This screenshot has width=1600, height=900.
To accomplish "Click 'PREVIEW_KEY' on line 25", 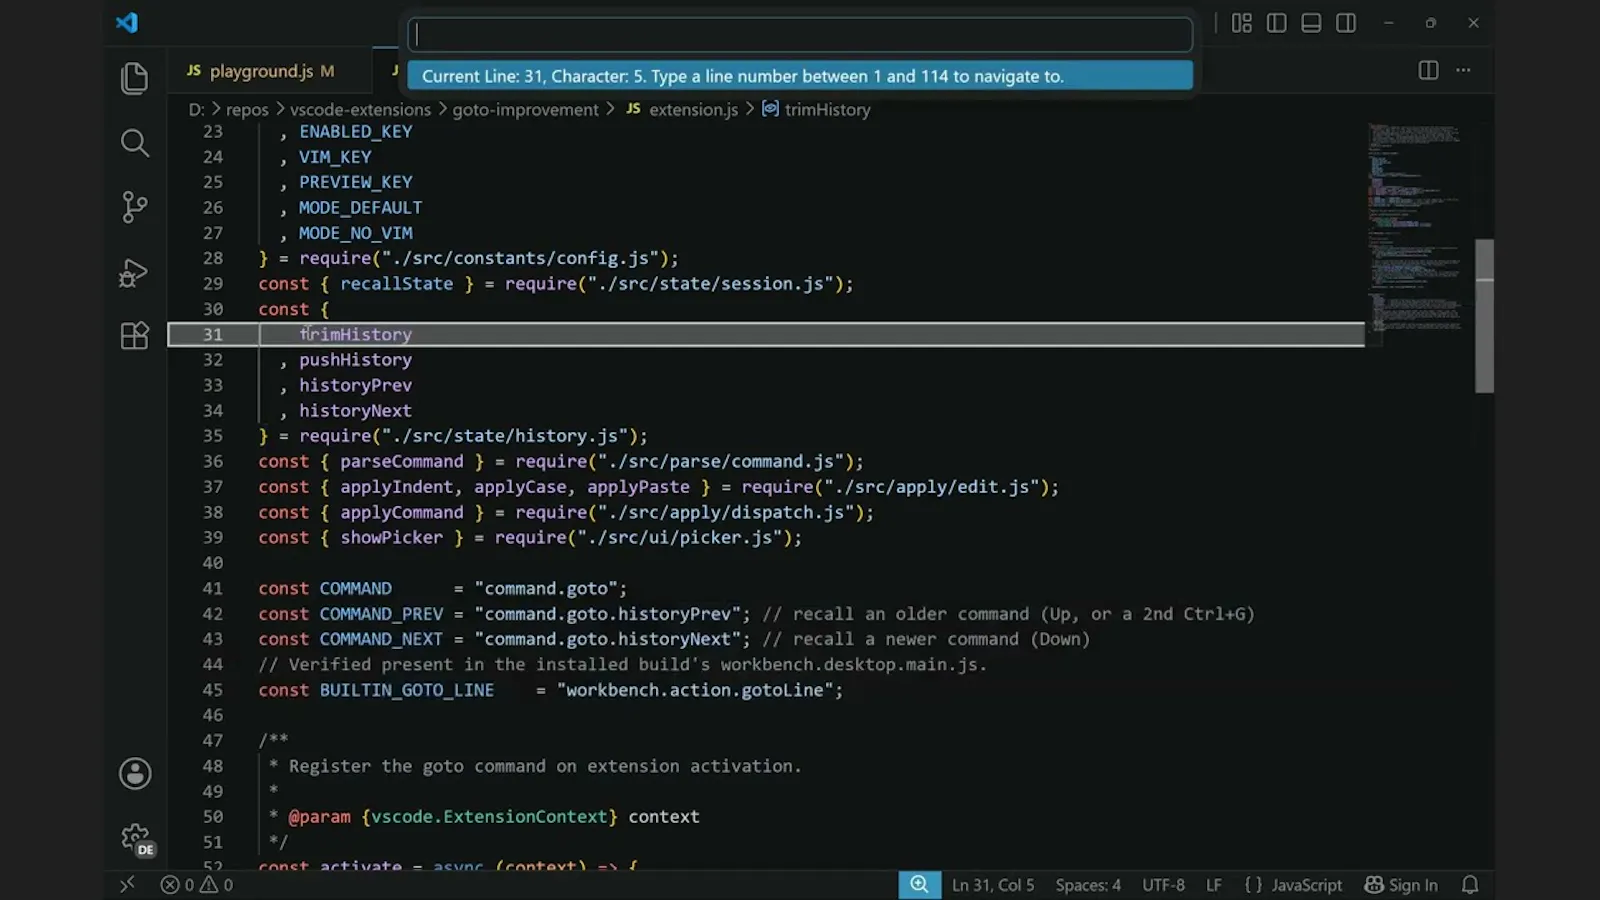I will [x=355, y=182].
